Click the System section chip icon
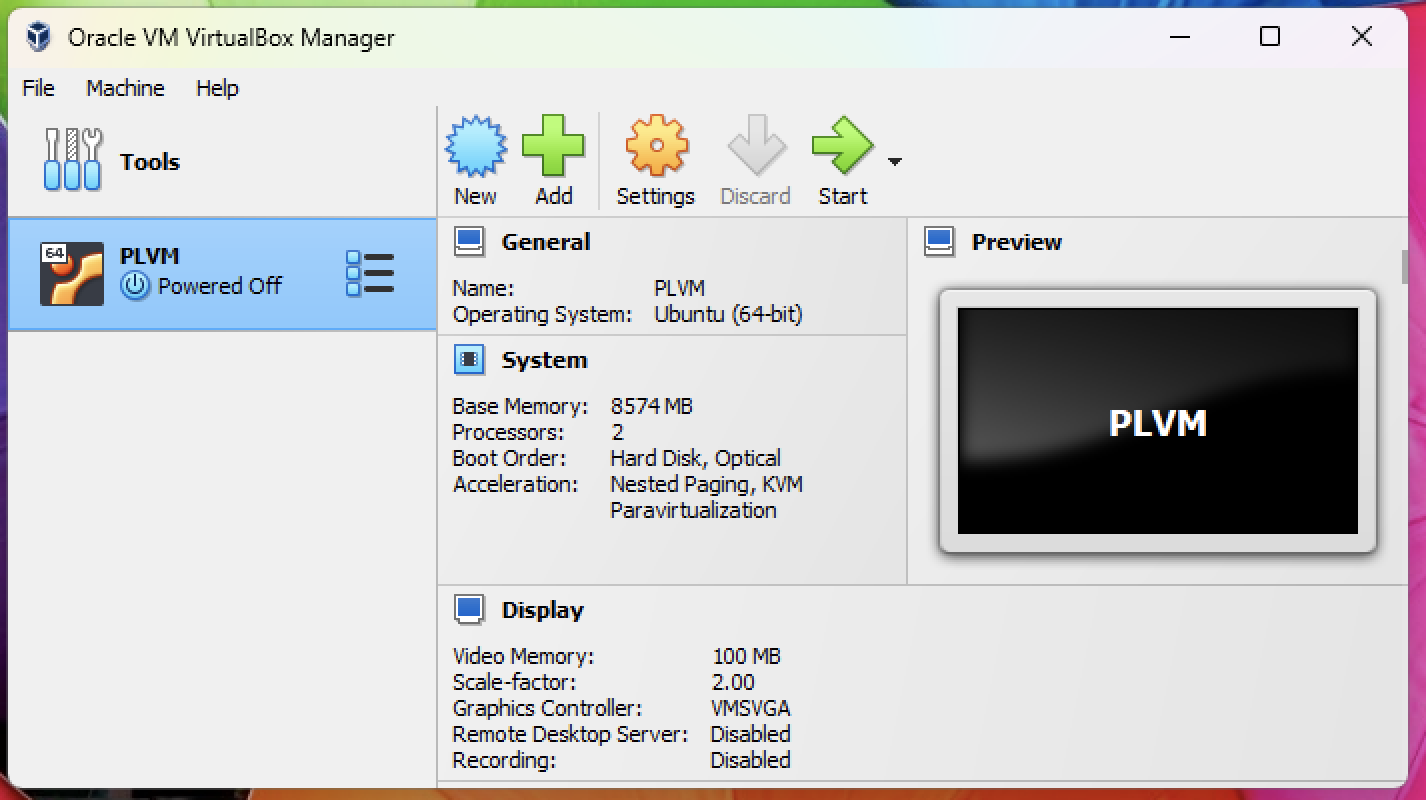This screenshot has height=800, width=1426. coord(469,359)
